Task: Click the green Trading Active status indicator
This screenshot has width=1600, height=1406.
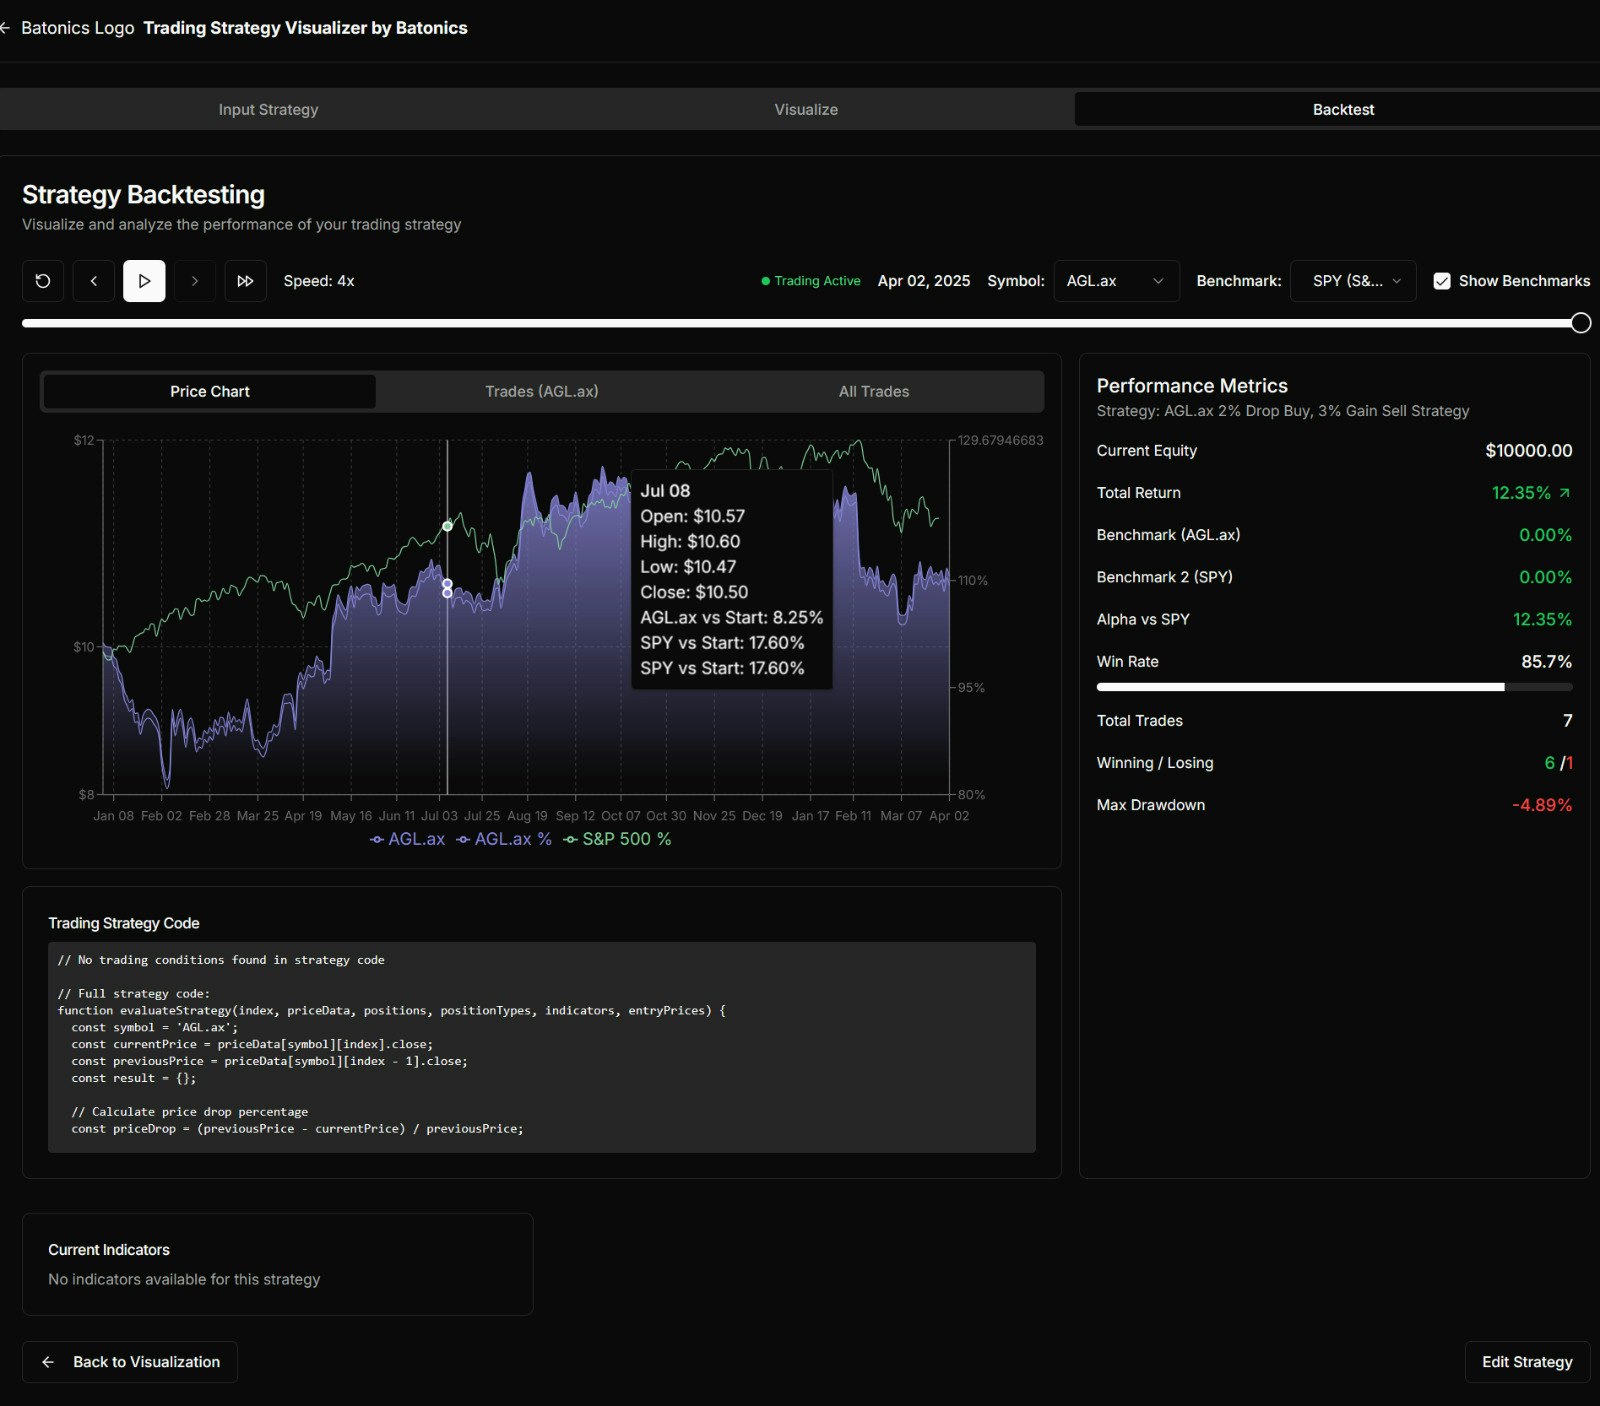Action: (x=811, y=281)
